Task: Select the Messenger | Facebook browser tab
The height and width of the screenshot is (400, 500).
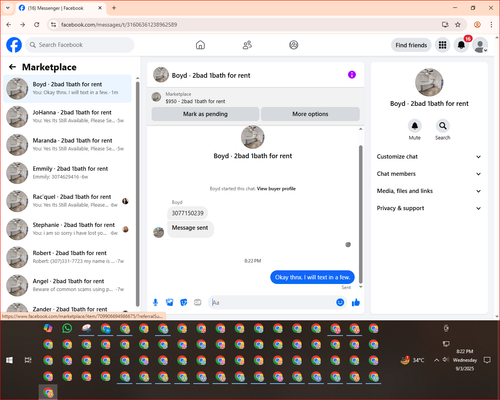Action: tap(61, 8)
